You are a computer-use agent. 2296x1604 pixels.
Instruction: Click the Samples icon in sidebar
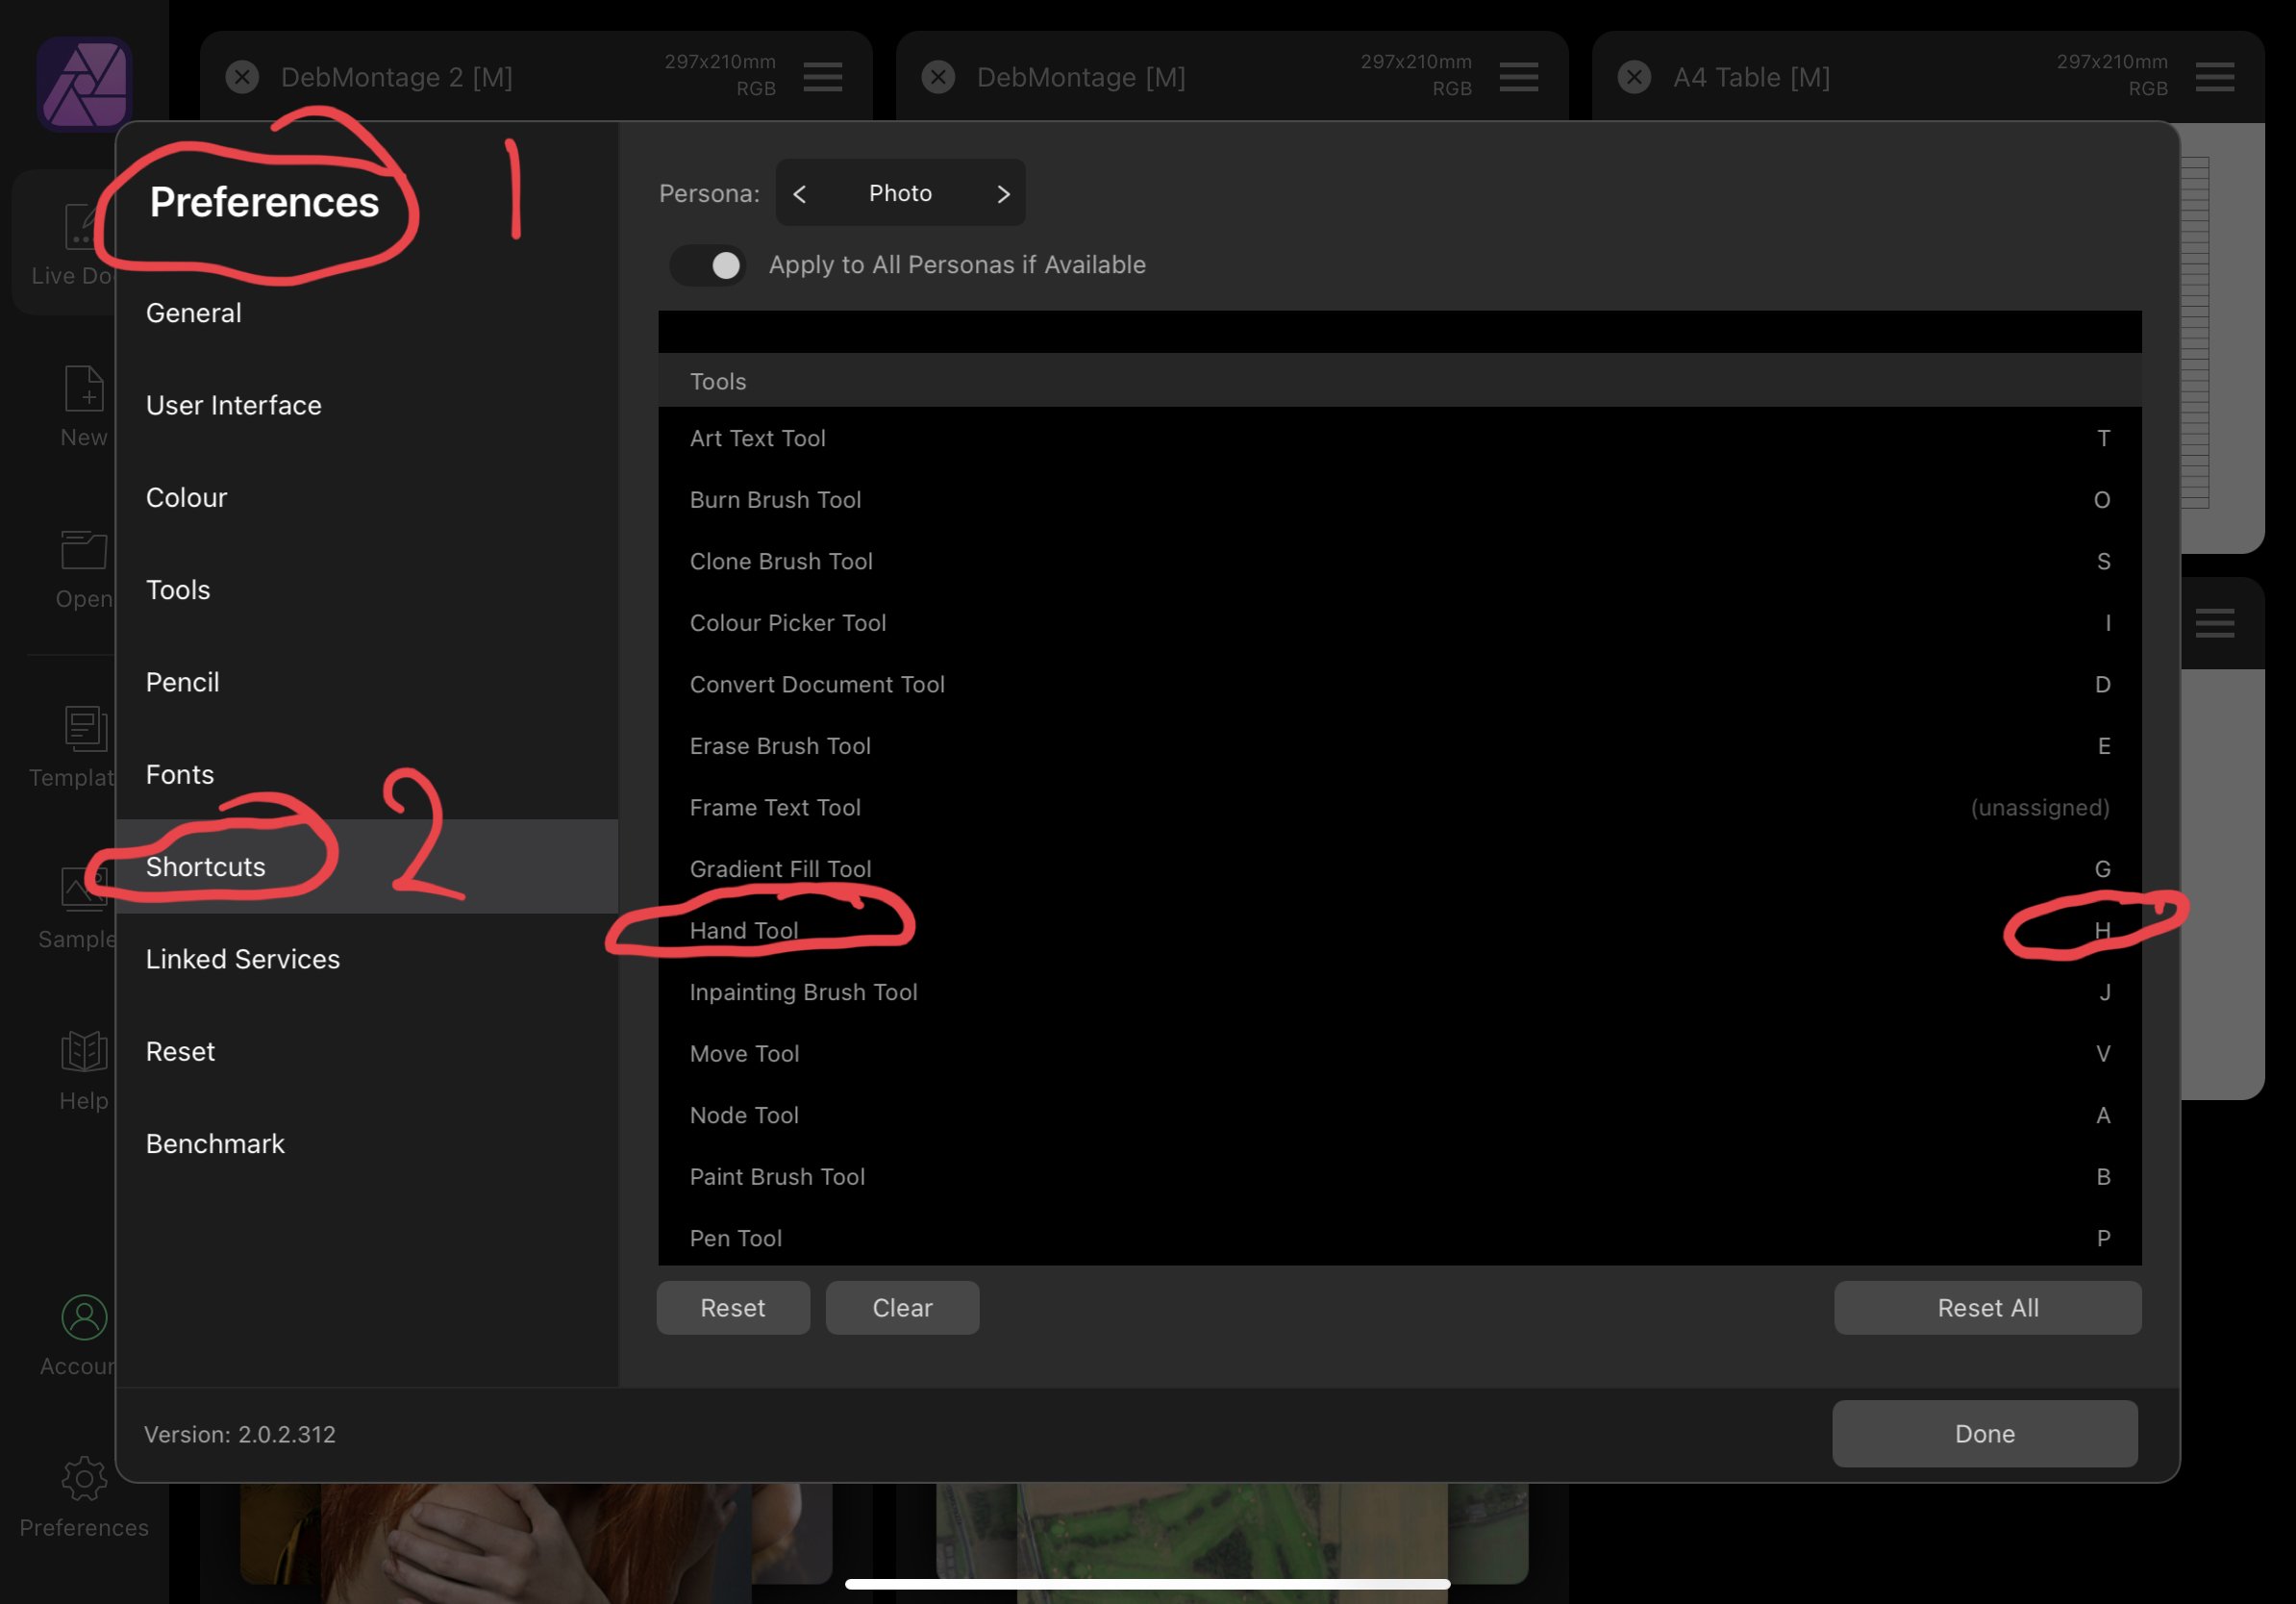(86, 889)
